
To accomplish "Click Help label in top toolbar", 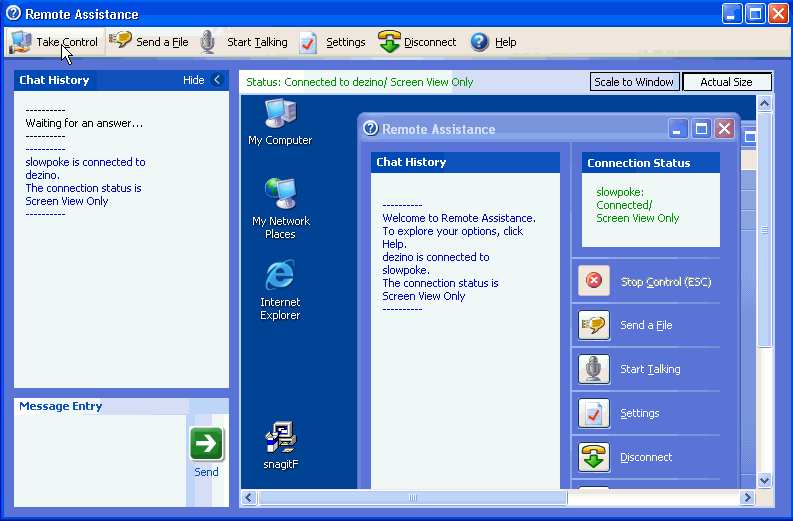I will click(505, 42).
